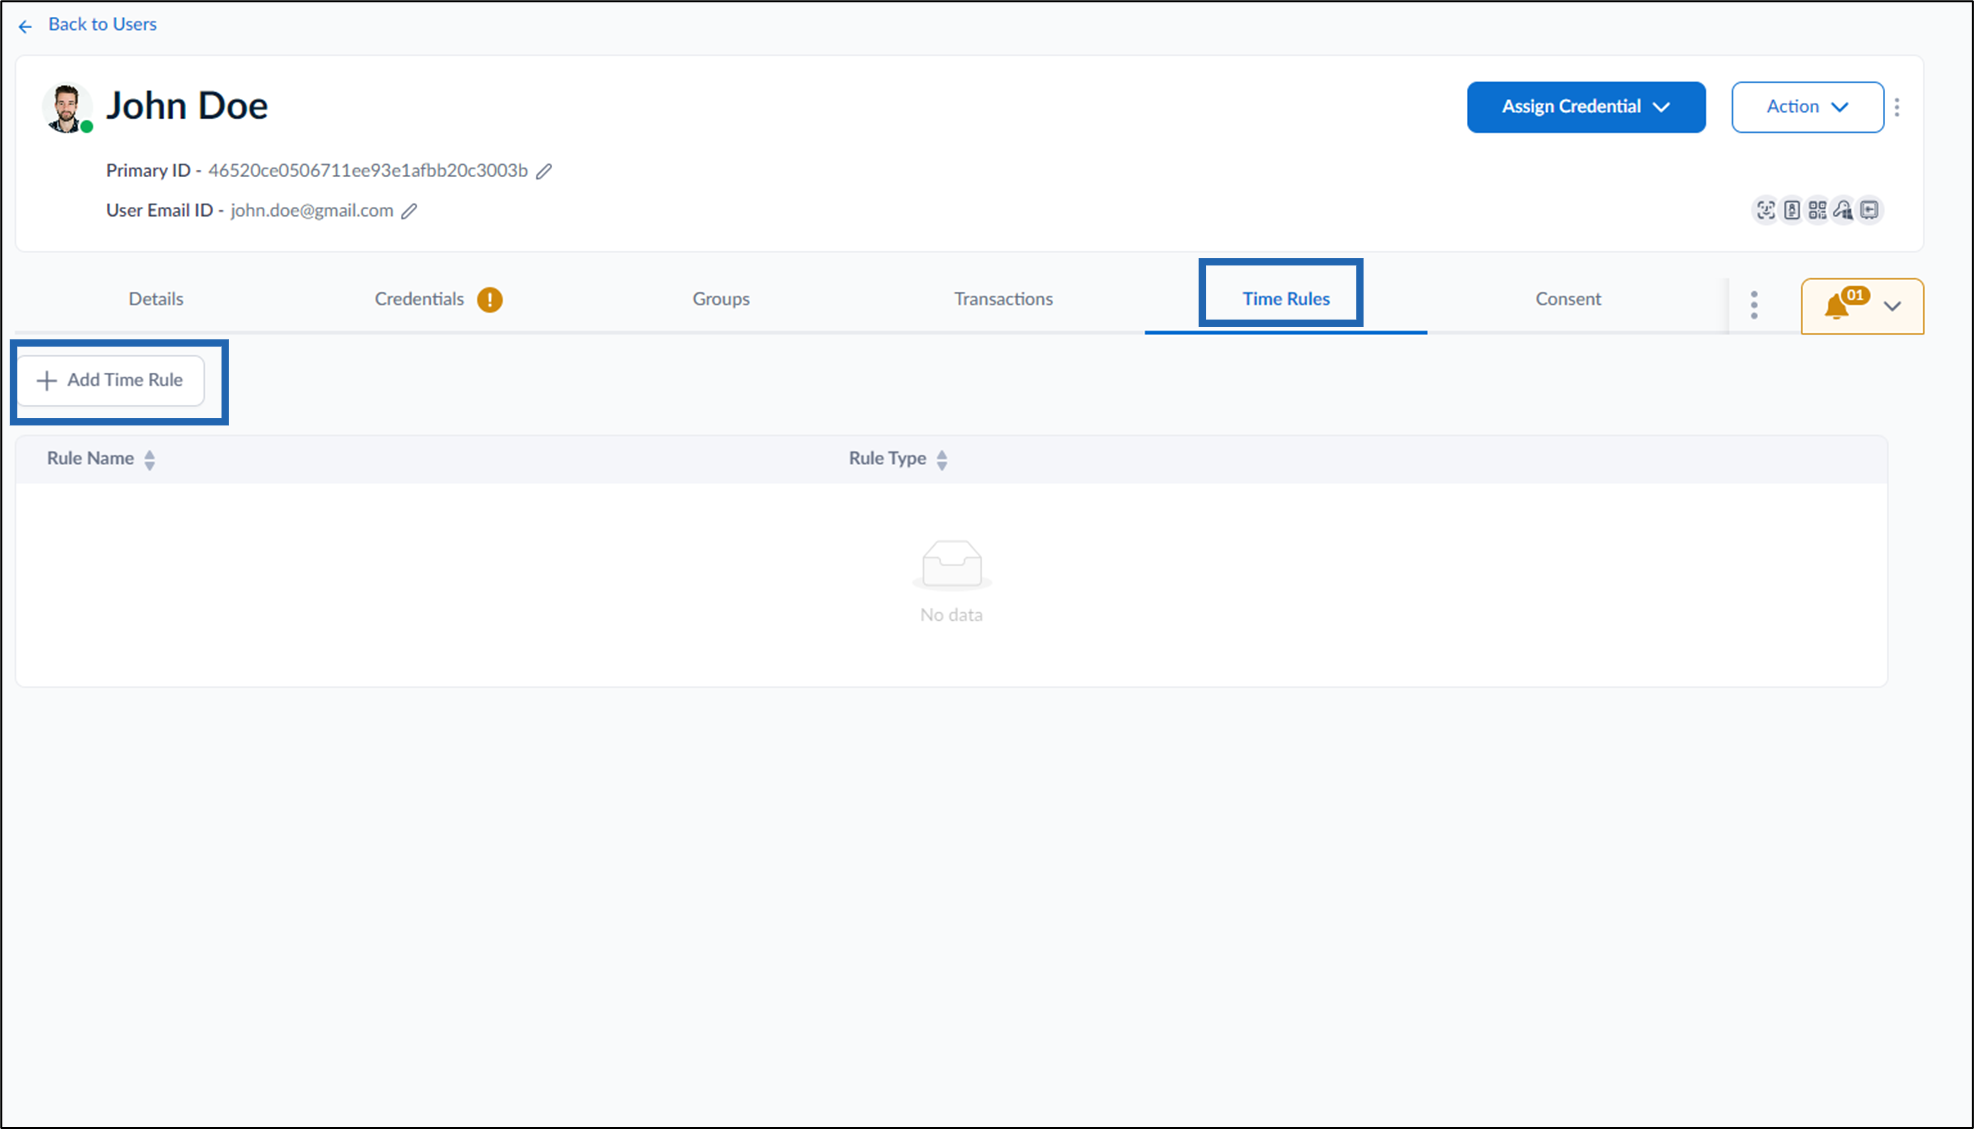The height and width of the screenshot is (1129, 1974).
Task: Click the Primary ID value text
Action: [368, 170]
